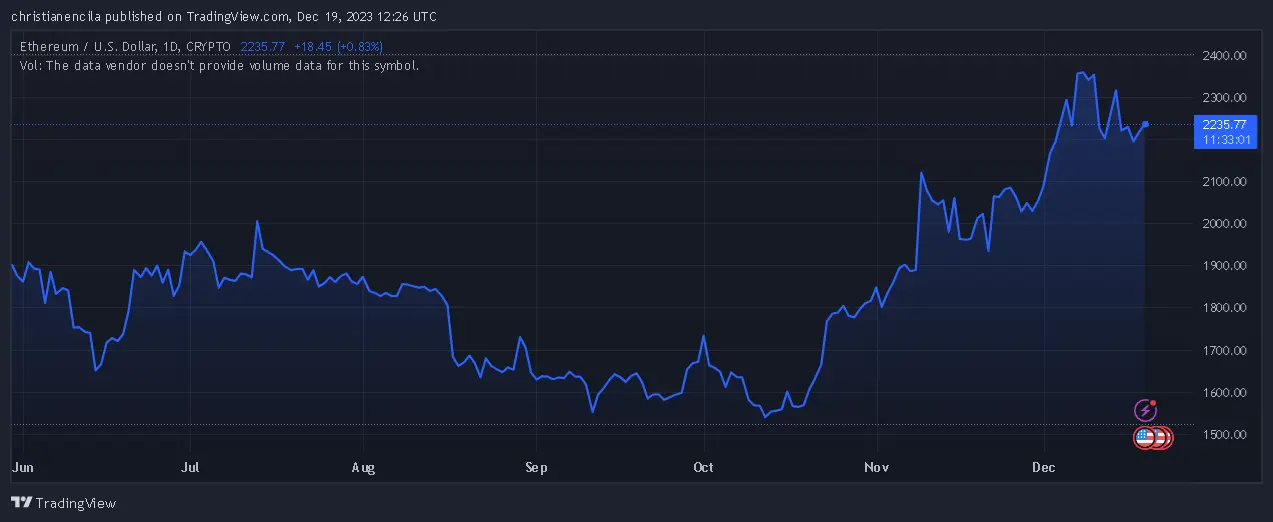Click the 11:33:01 bar countdown timer
1273x522 pixels.
(x=1229, y=140)
